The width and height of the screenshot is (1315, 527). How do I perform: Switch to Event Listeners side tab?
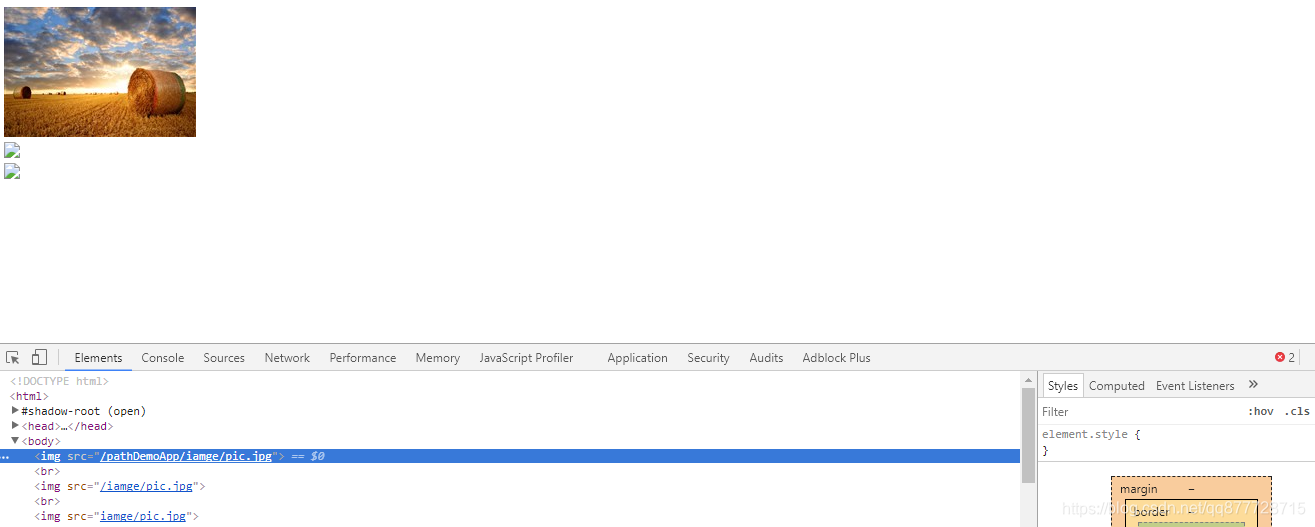pyautogui.click(x=1195, y=386)
